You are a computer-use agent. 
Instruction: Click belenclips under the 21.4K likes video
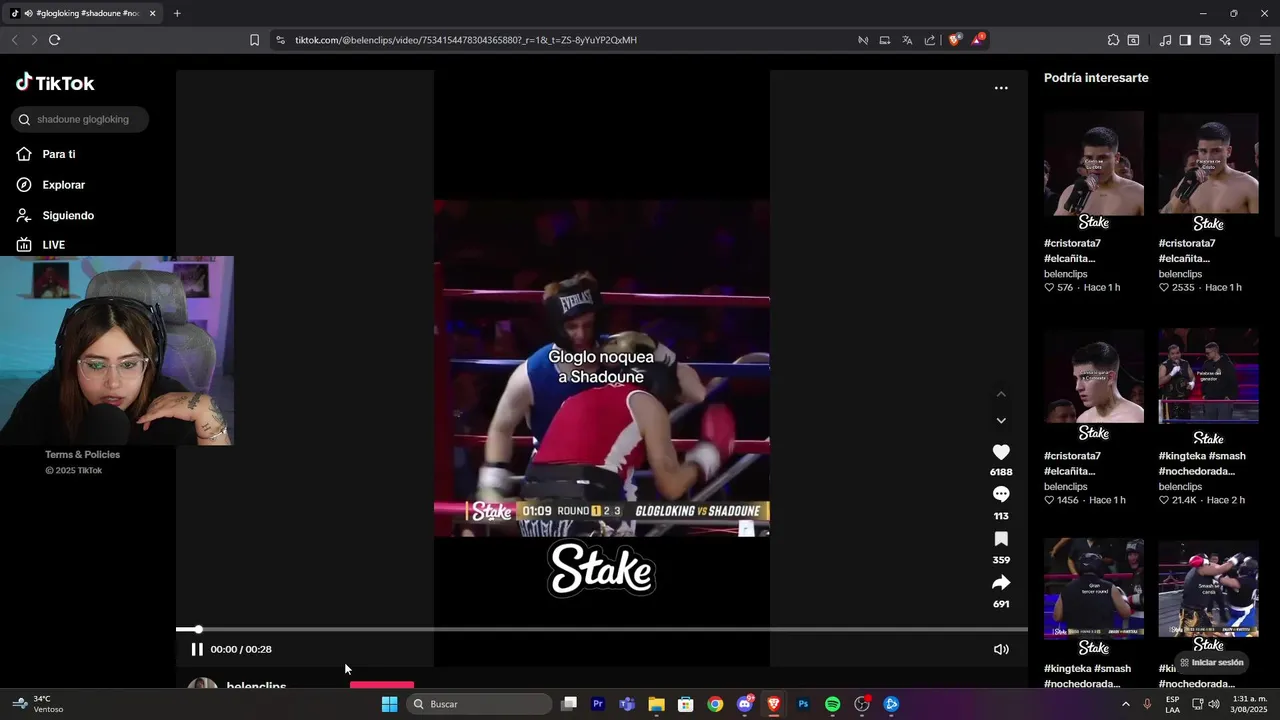[1180, 487]
